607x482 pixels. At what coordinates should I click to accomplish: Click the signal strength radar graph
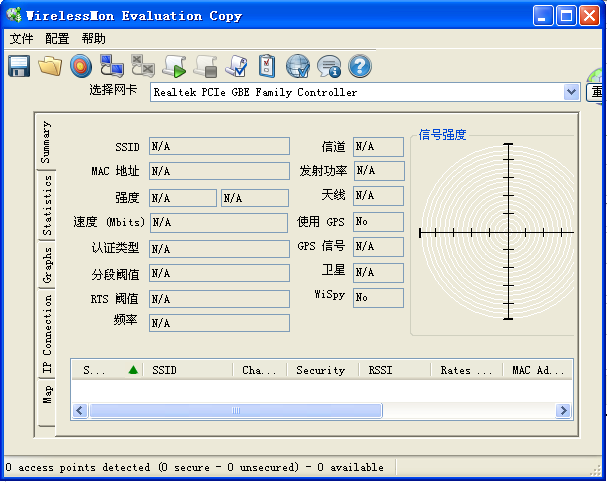coord(497,232)
